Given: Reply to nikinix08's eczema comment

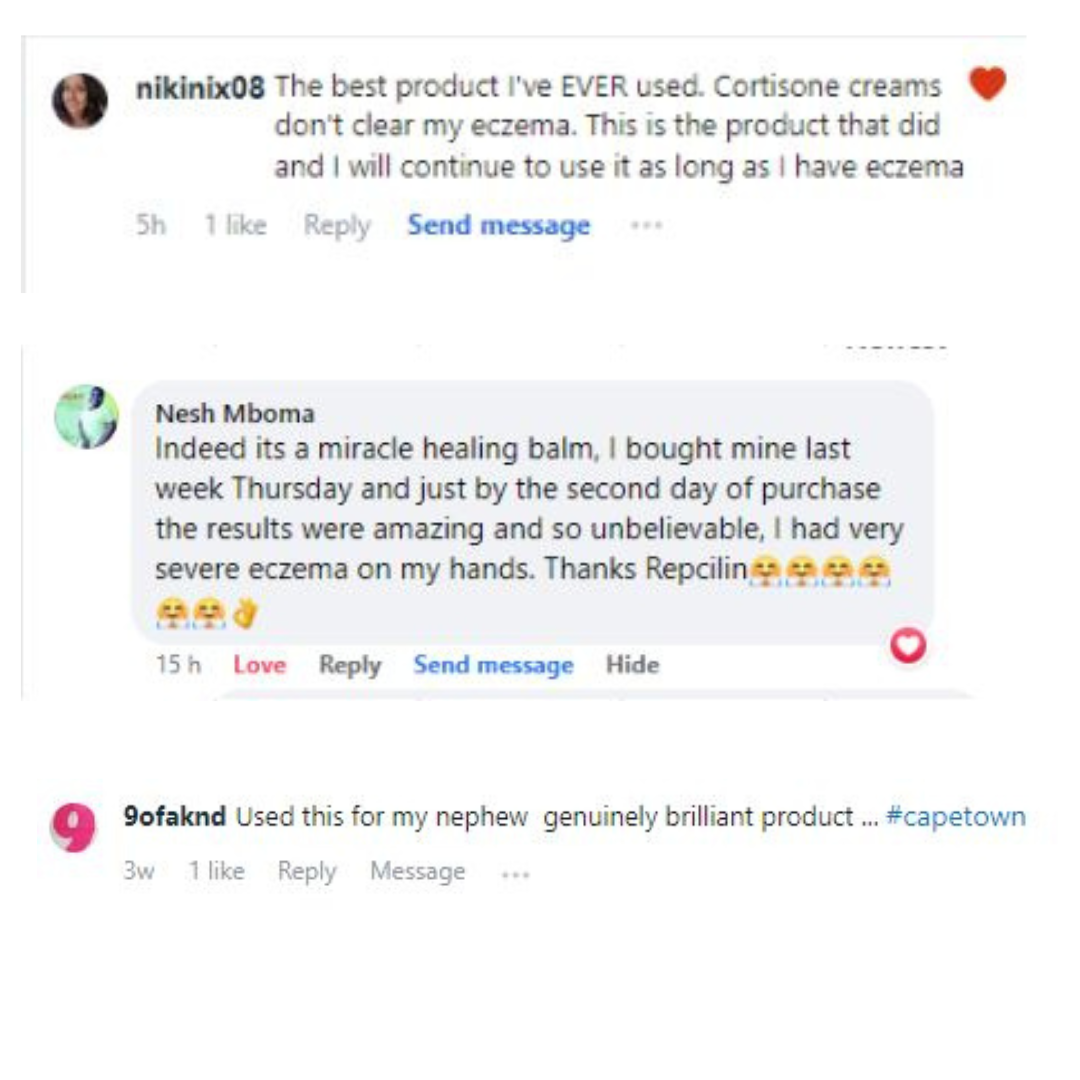Looking at the screenshot, I should 337,226.
